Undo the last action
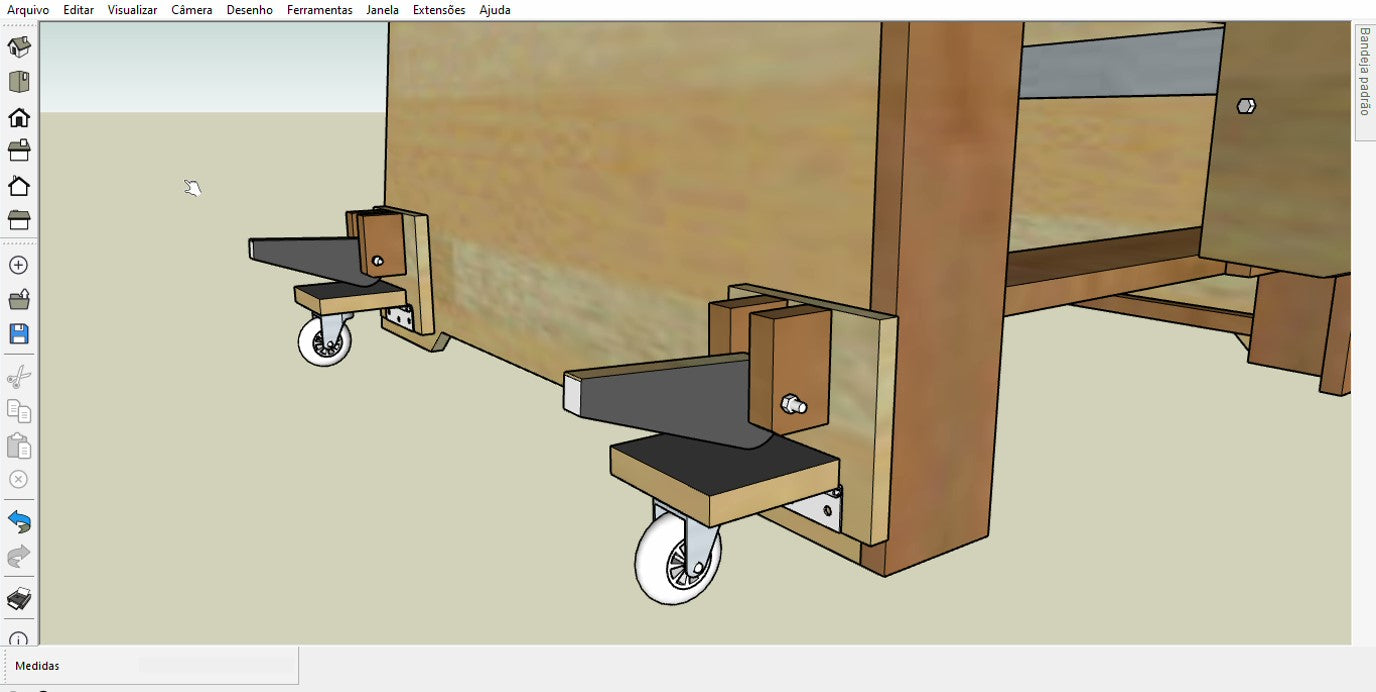1376x692 pixels. point(19,521)
